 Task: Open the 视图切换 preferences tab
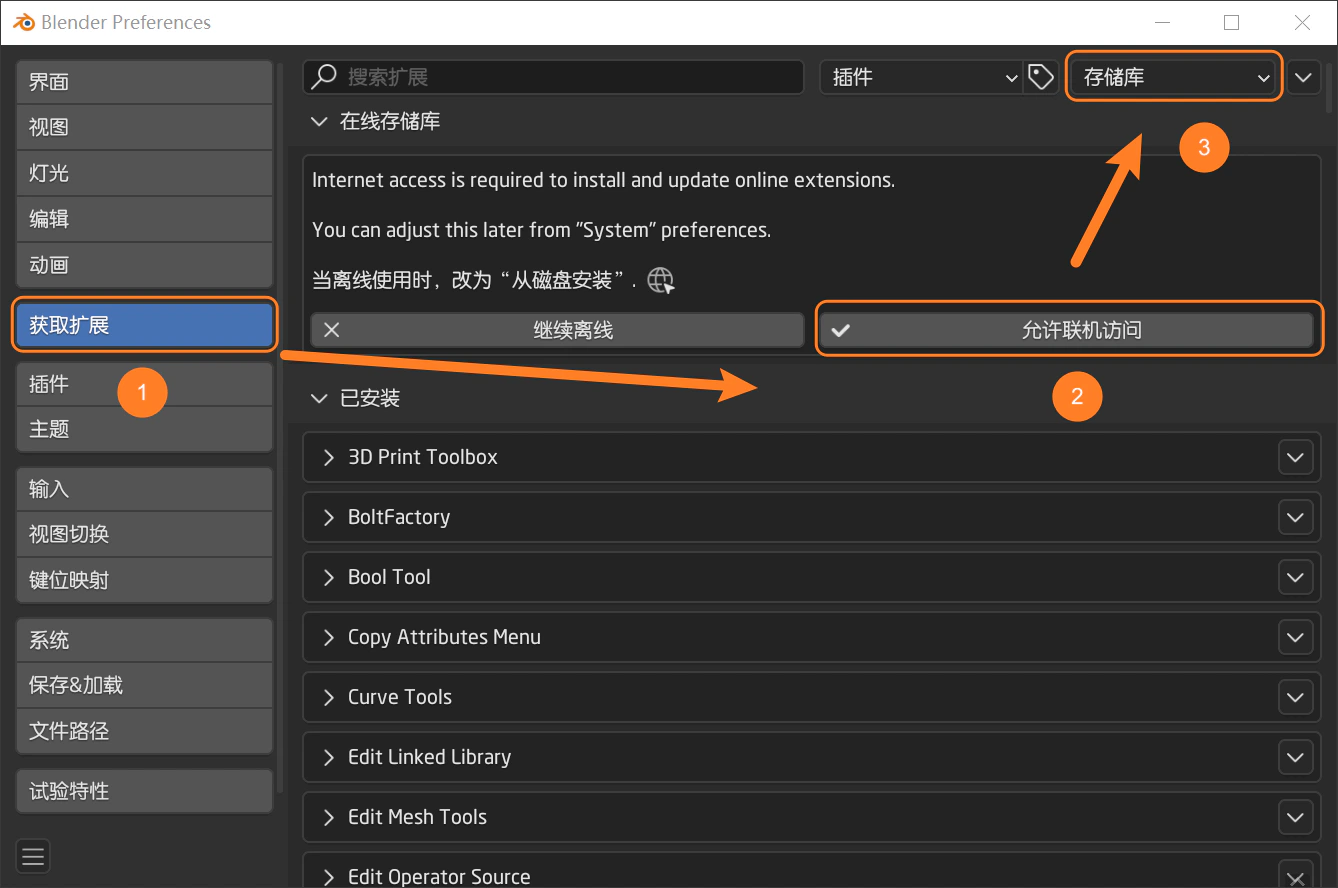point(144,534)
